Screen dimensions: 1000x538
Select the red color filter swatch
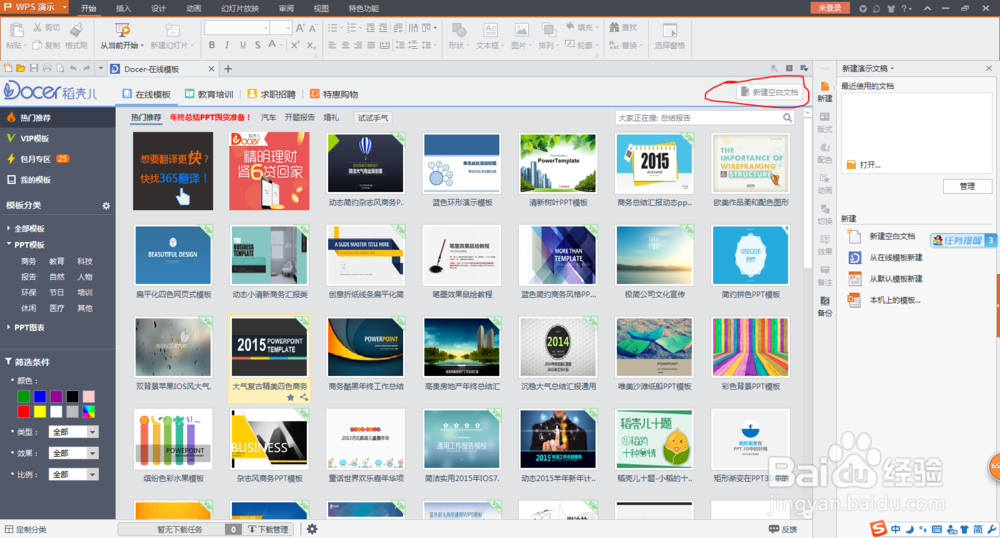click(x=24, y=412)
